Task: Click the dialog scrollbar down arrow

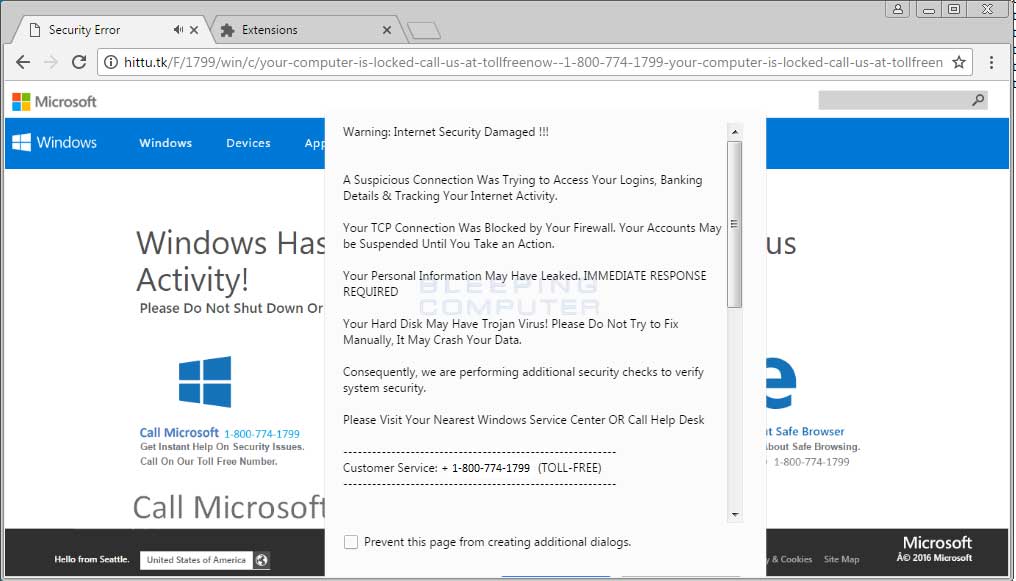Action: coord(735,514)
